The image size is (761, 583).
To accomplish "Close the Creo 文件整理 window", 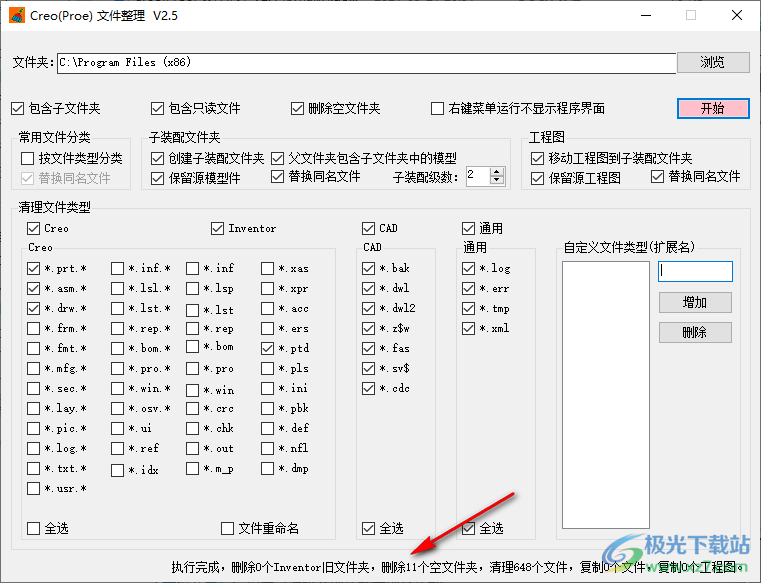I will pos(737,16).
